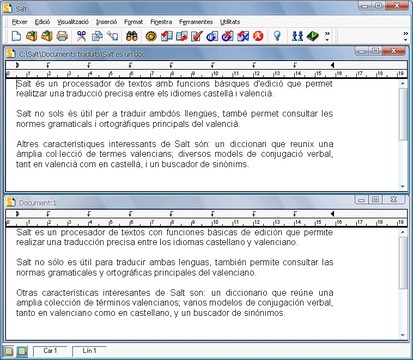
Task: Click down arrow of Document:1 scrollbar
Action: [x=403, y=335]
